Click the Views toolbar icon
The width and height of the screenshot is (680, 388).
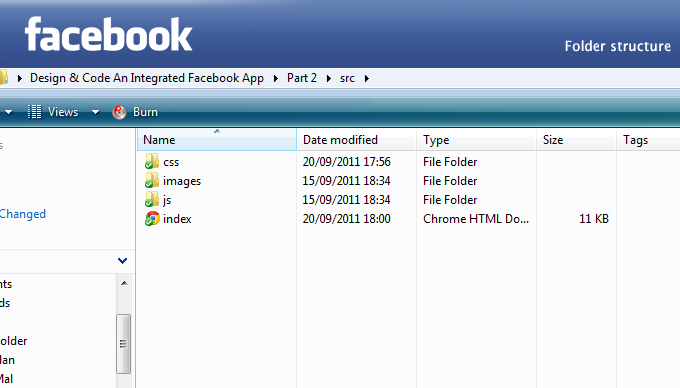pyautogui.click(x=35, y=112)
